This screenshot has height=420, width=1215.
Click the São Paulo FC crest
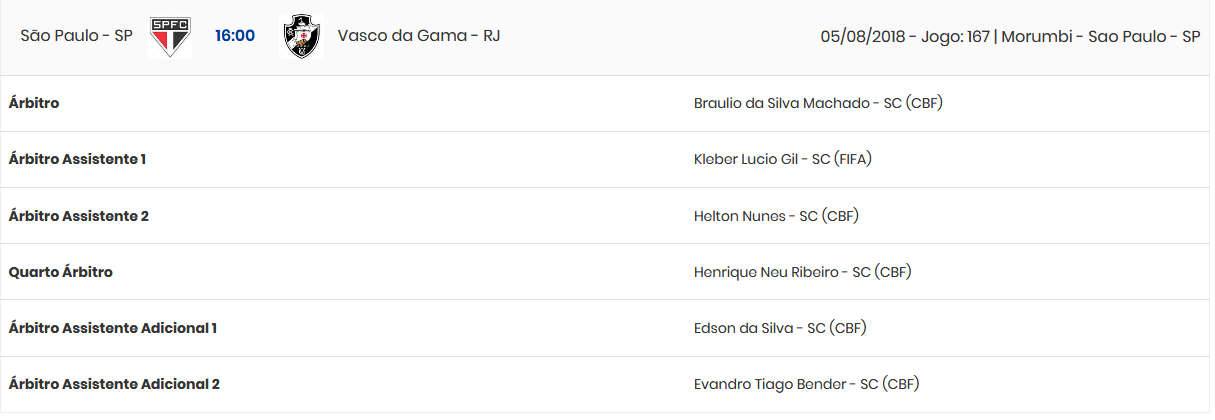[x=169, y=37]
